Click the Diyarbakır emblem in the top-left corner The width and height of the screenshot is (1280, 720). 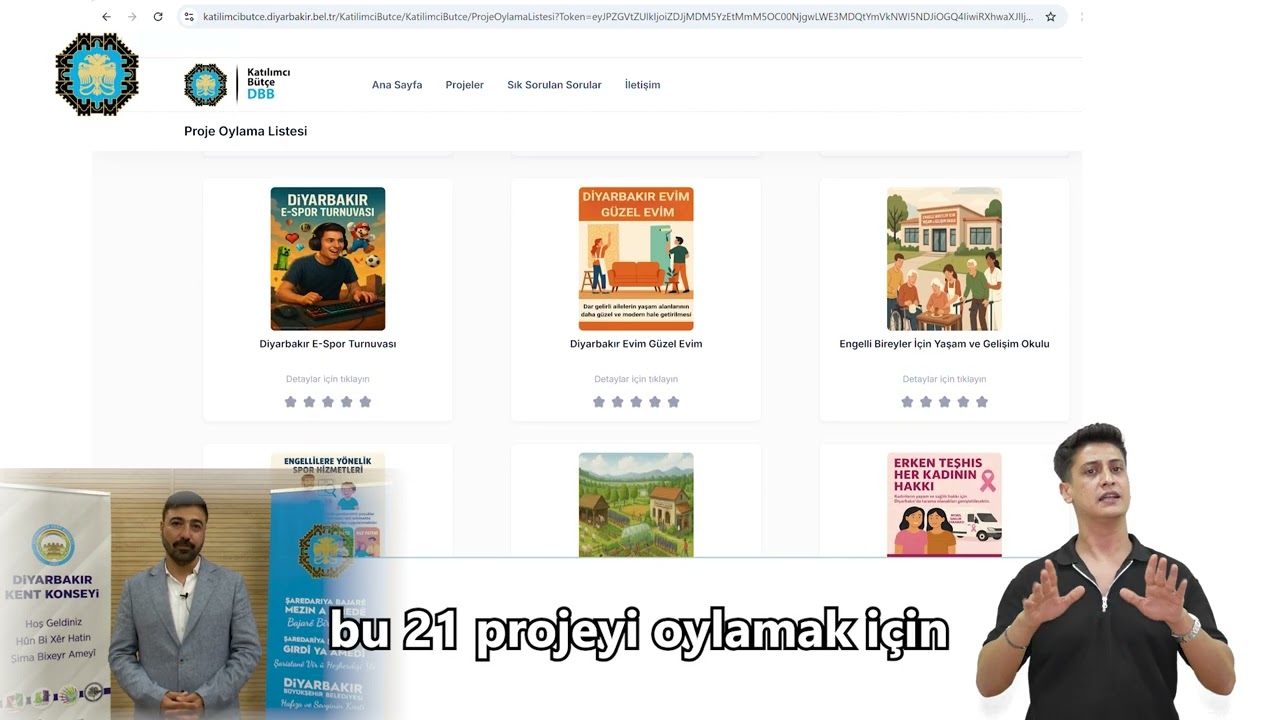pyautogui.click(x=96, y=74)
